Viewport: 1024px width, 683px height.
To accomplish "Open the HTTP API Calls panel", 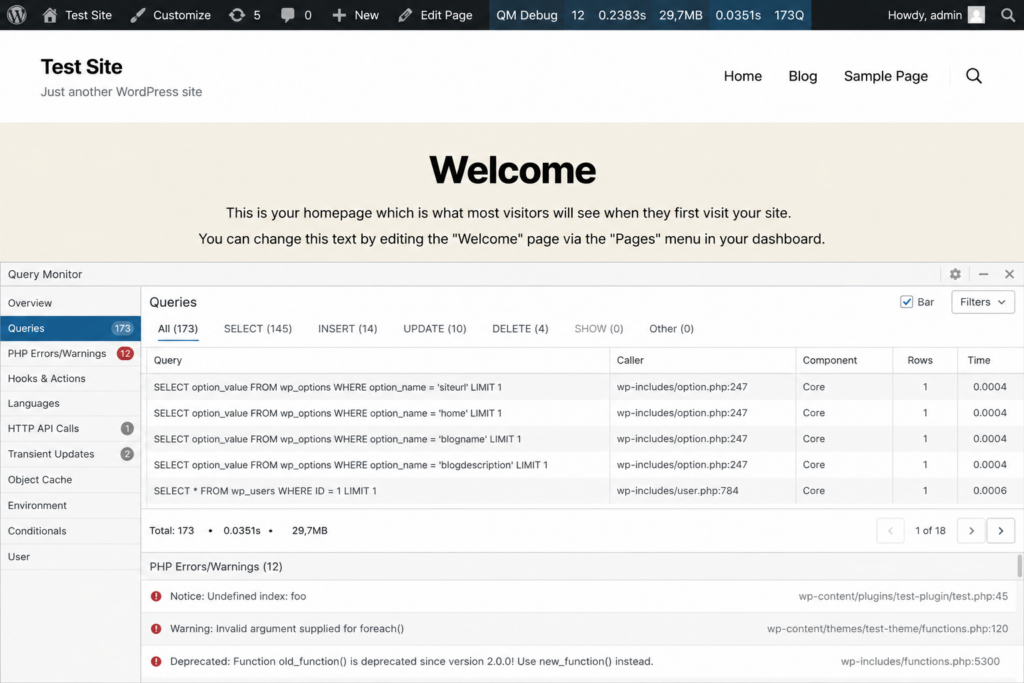I will pyautogui.click(x=71, y=428).
